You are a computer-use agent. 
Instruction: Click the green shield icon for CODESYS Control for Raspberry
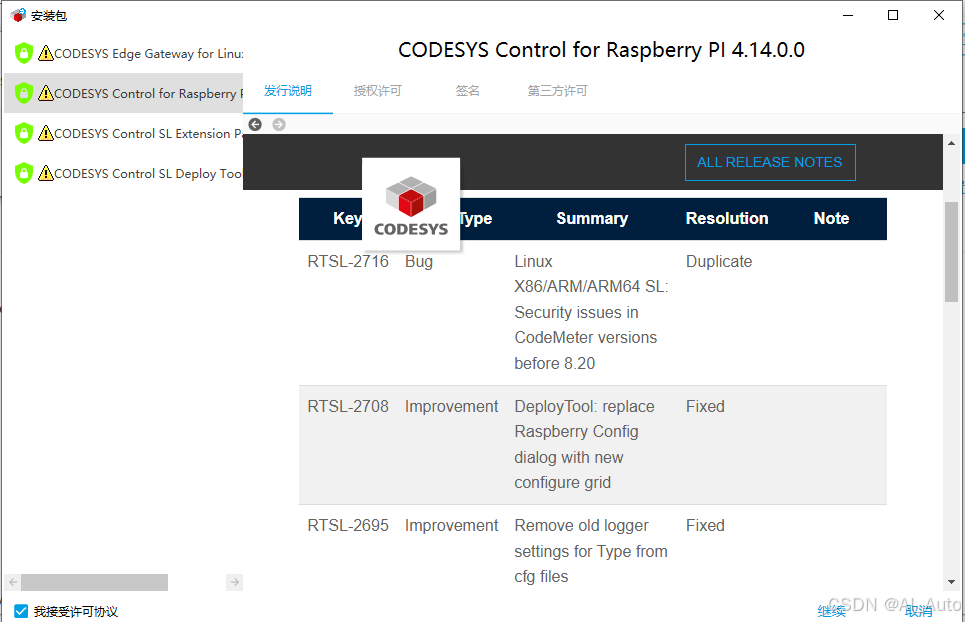click(23, 94)
